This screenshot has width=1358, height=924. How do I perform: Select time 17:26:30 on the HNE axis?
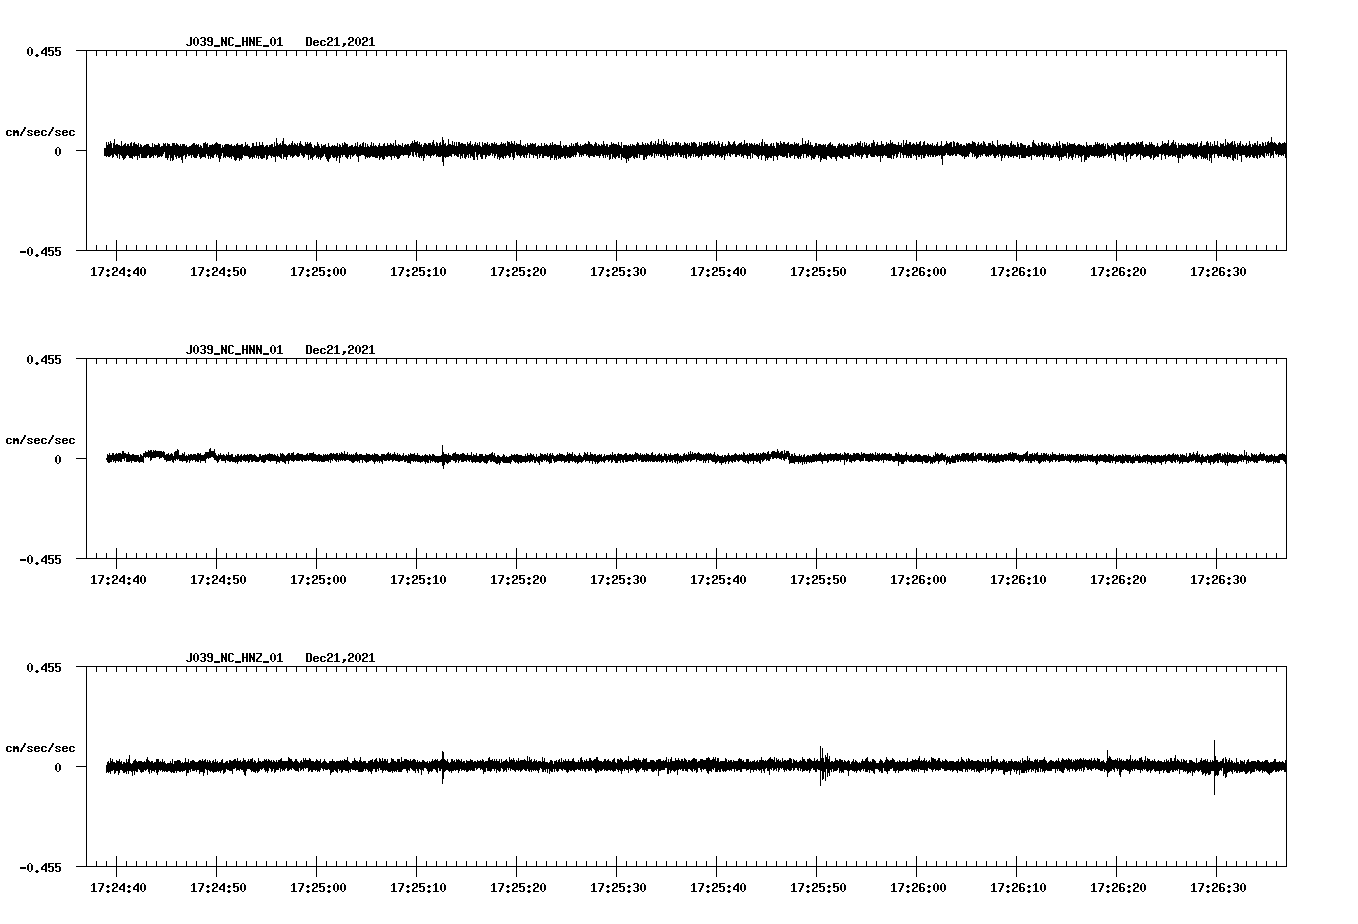[1218, 271]
